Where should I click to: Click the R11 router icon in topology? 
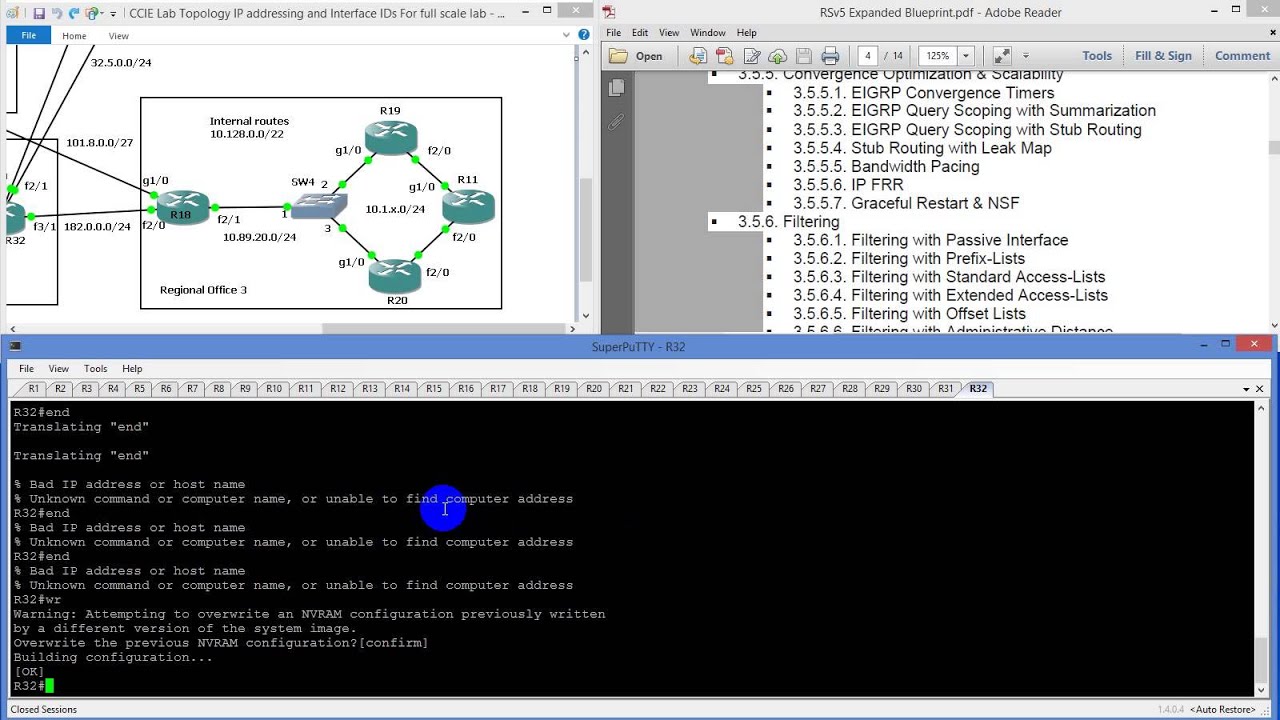point(468,205)
